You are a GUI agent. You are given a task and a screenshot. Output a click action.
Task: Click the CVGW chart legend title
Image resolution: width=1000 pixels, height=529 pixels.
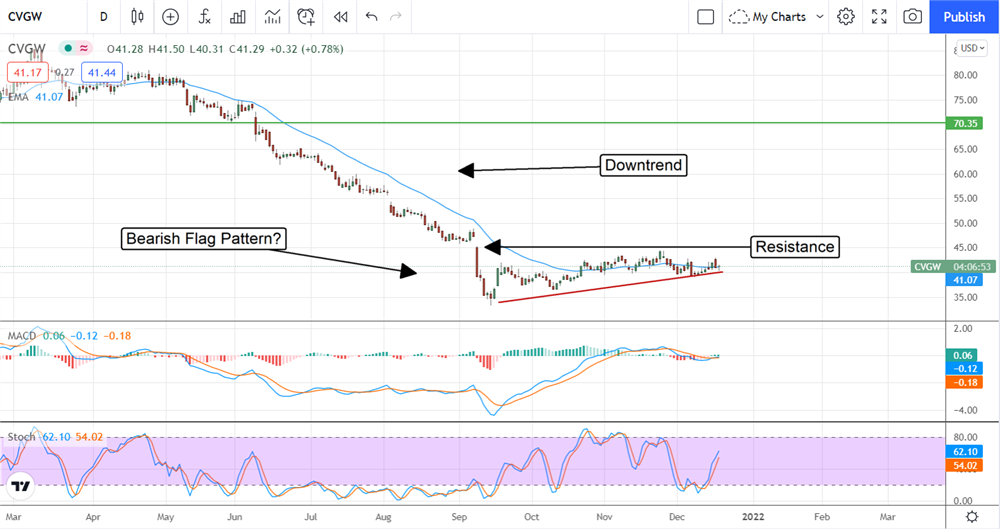pyautogui.click(x=27, y=48)
